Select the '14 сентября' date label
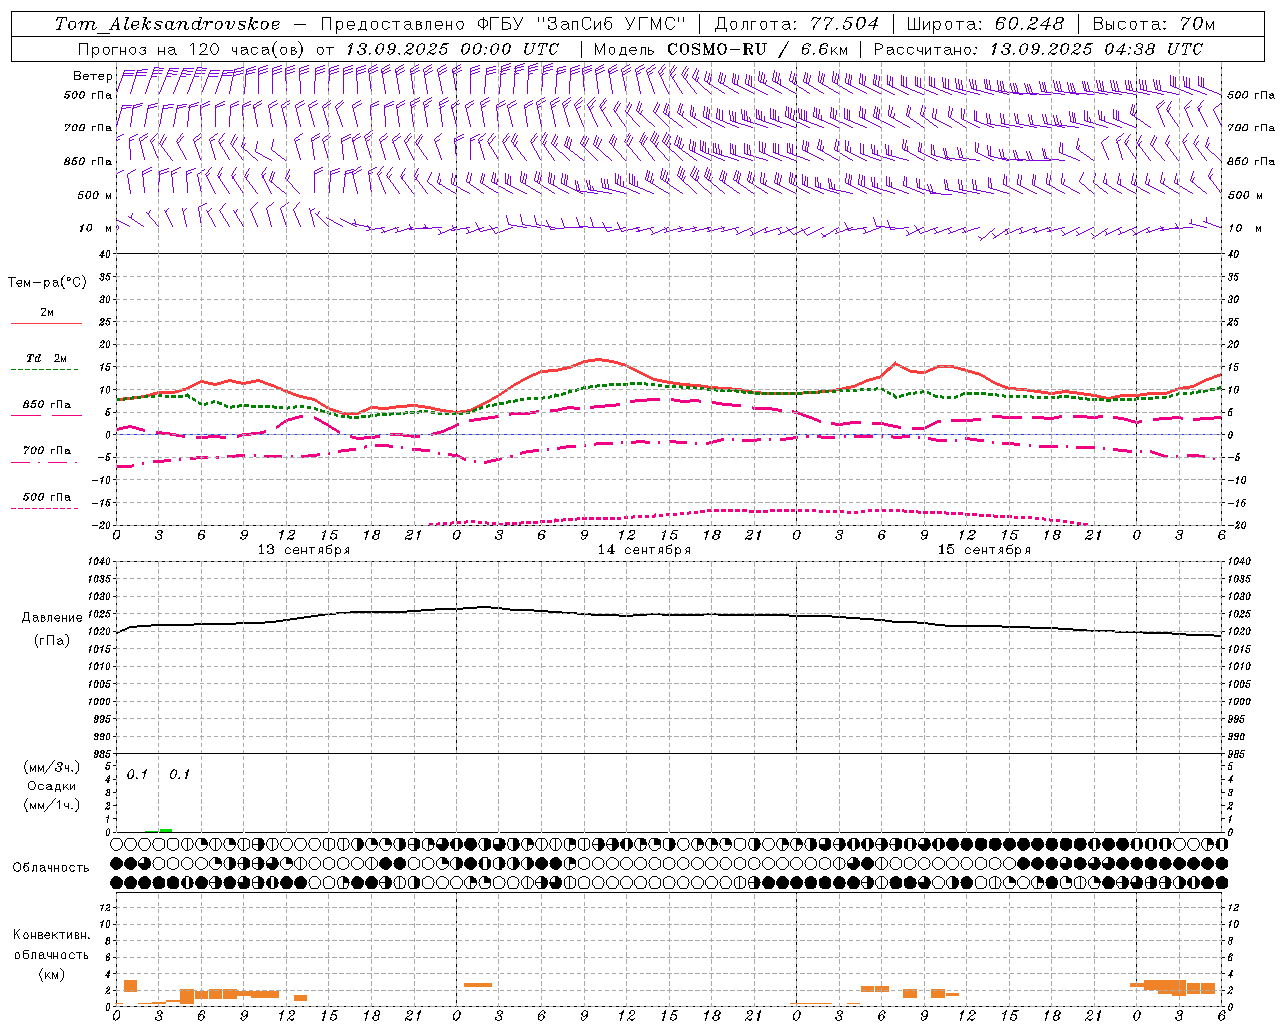Screen dimensions: 1280x1024 tap(644, 550)
